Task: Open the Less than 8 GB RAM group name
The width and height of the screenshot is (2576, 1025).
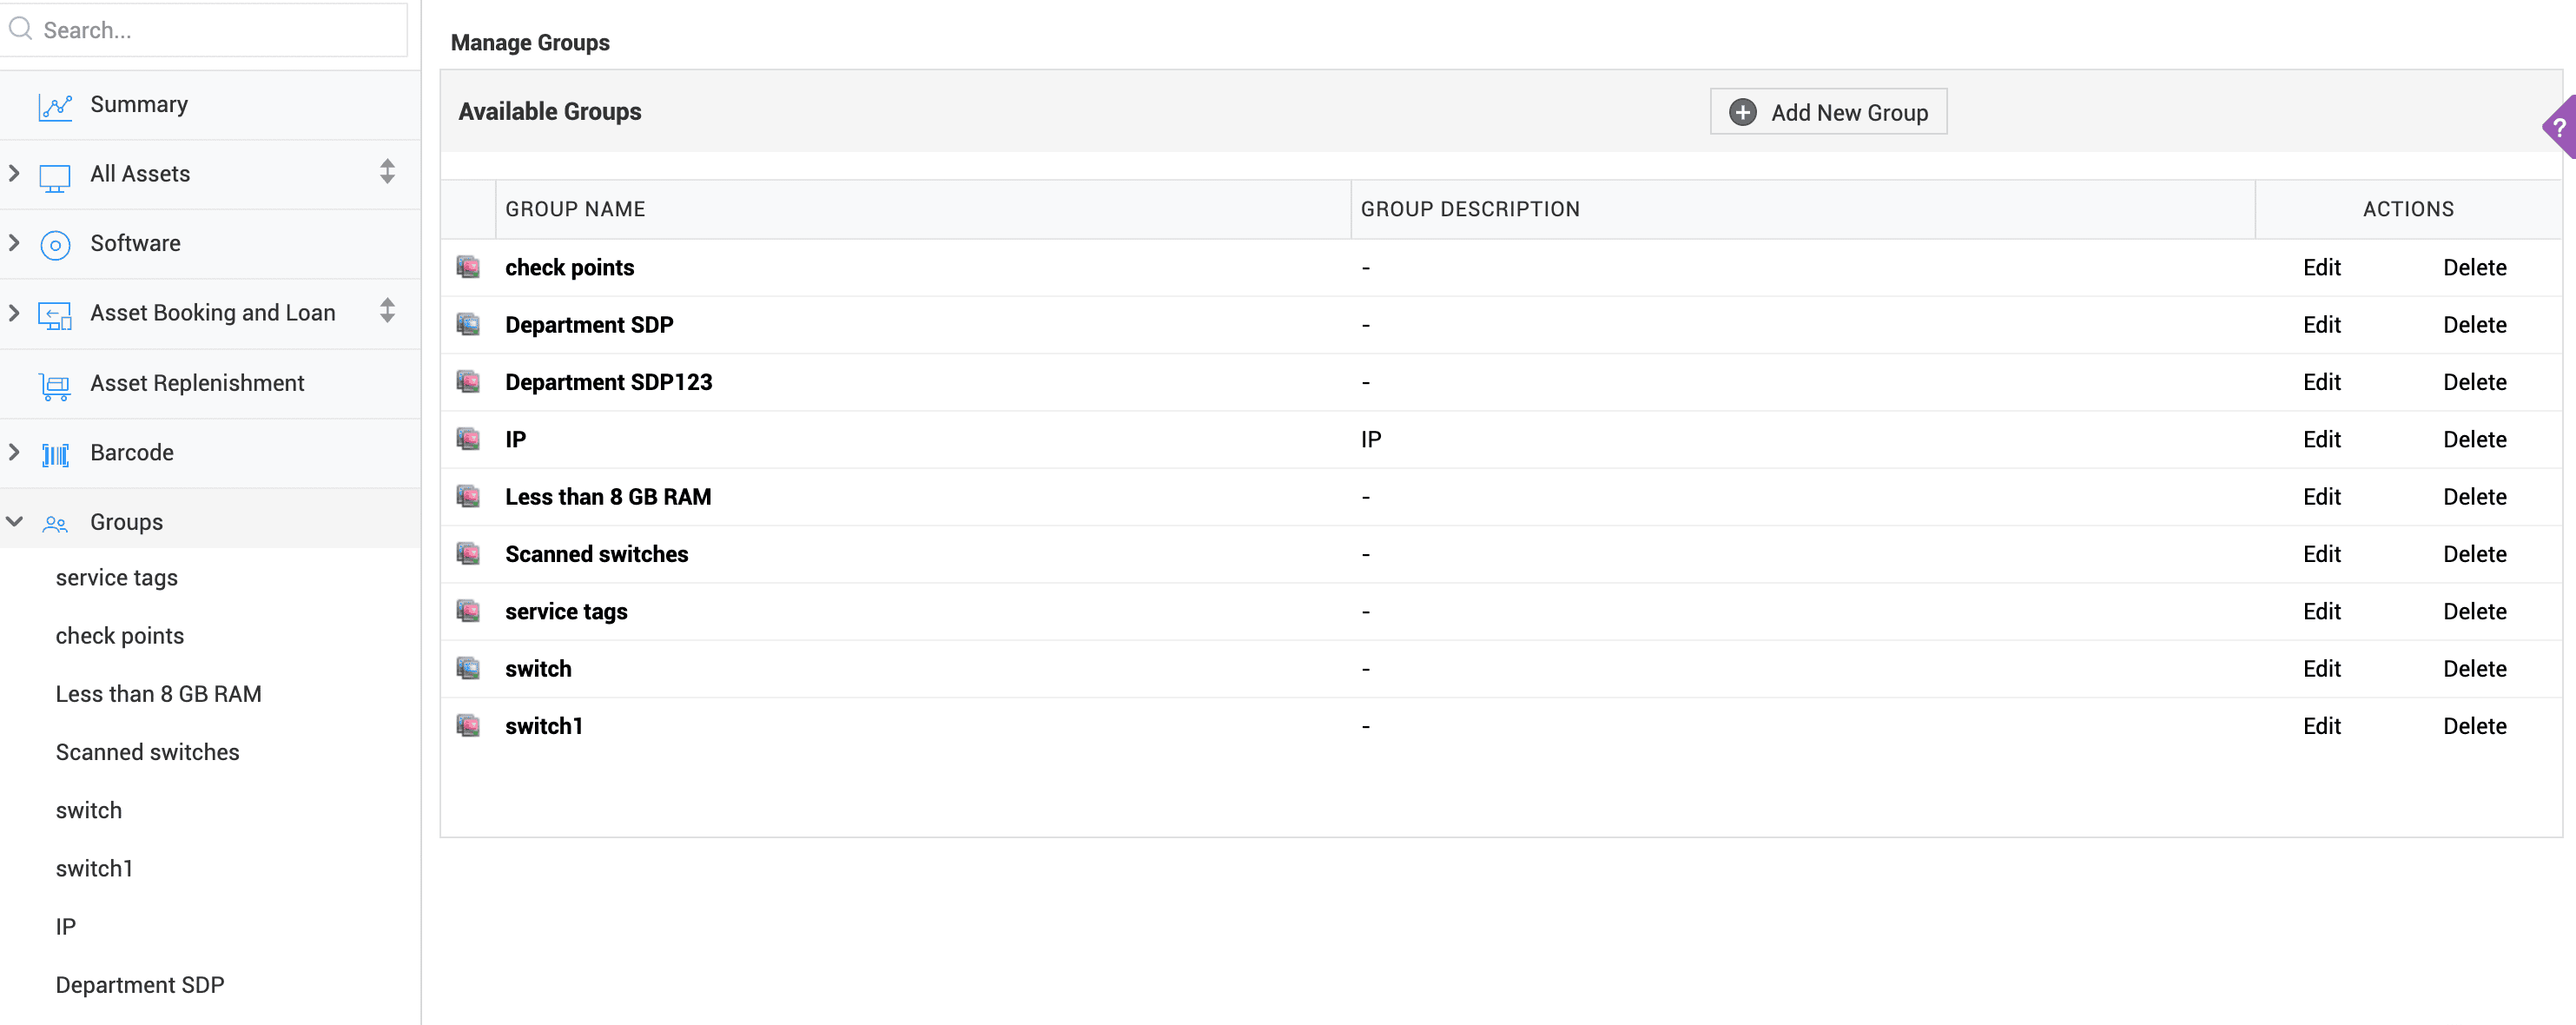Action: pyautogui.click(x=608, y=497)
